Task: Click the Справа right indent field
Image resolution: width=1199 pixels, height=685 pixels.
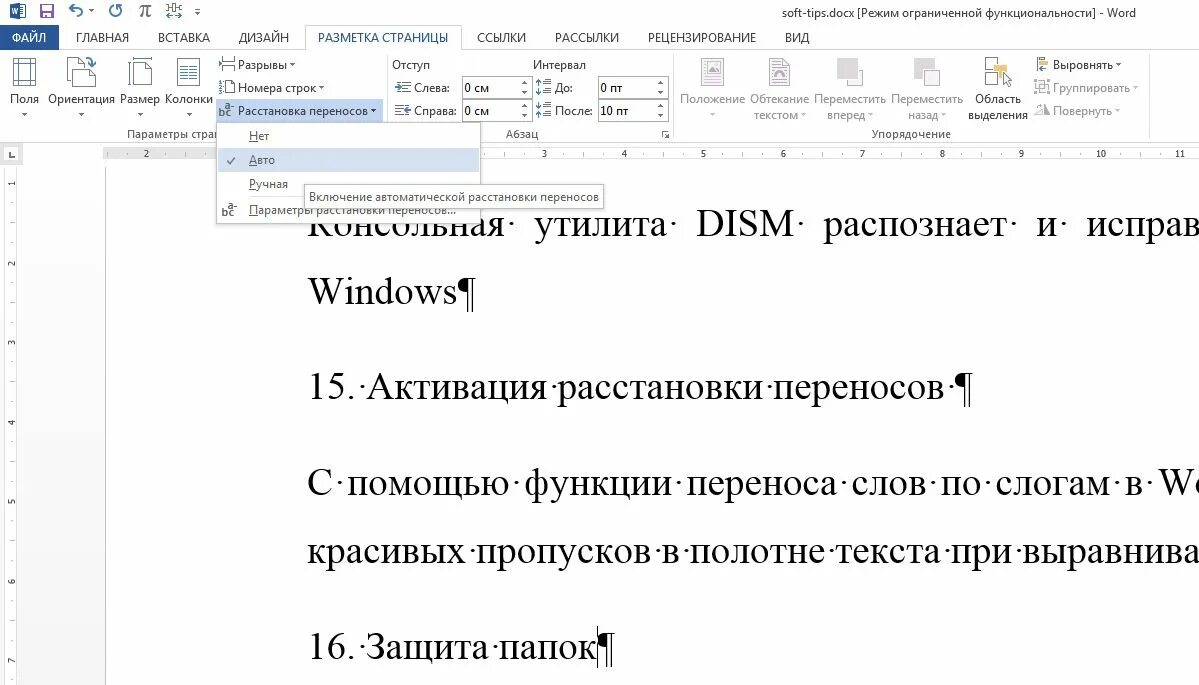Action: (x=490, y=111)
